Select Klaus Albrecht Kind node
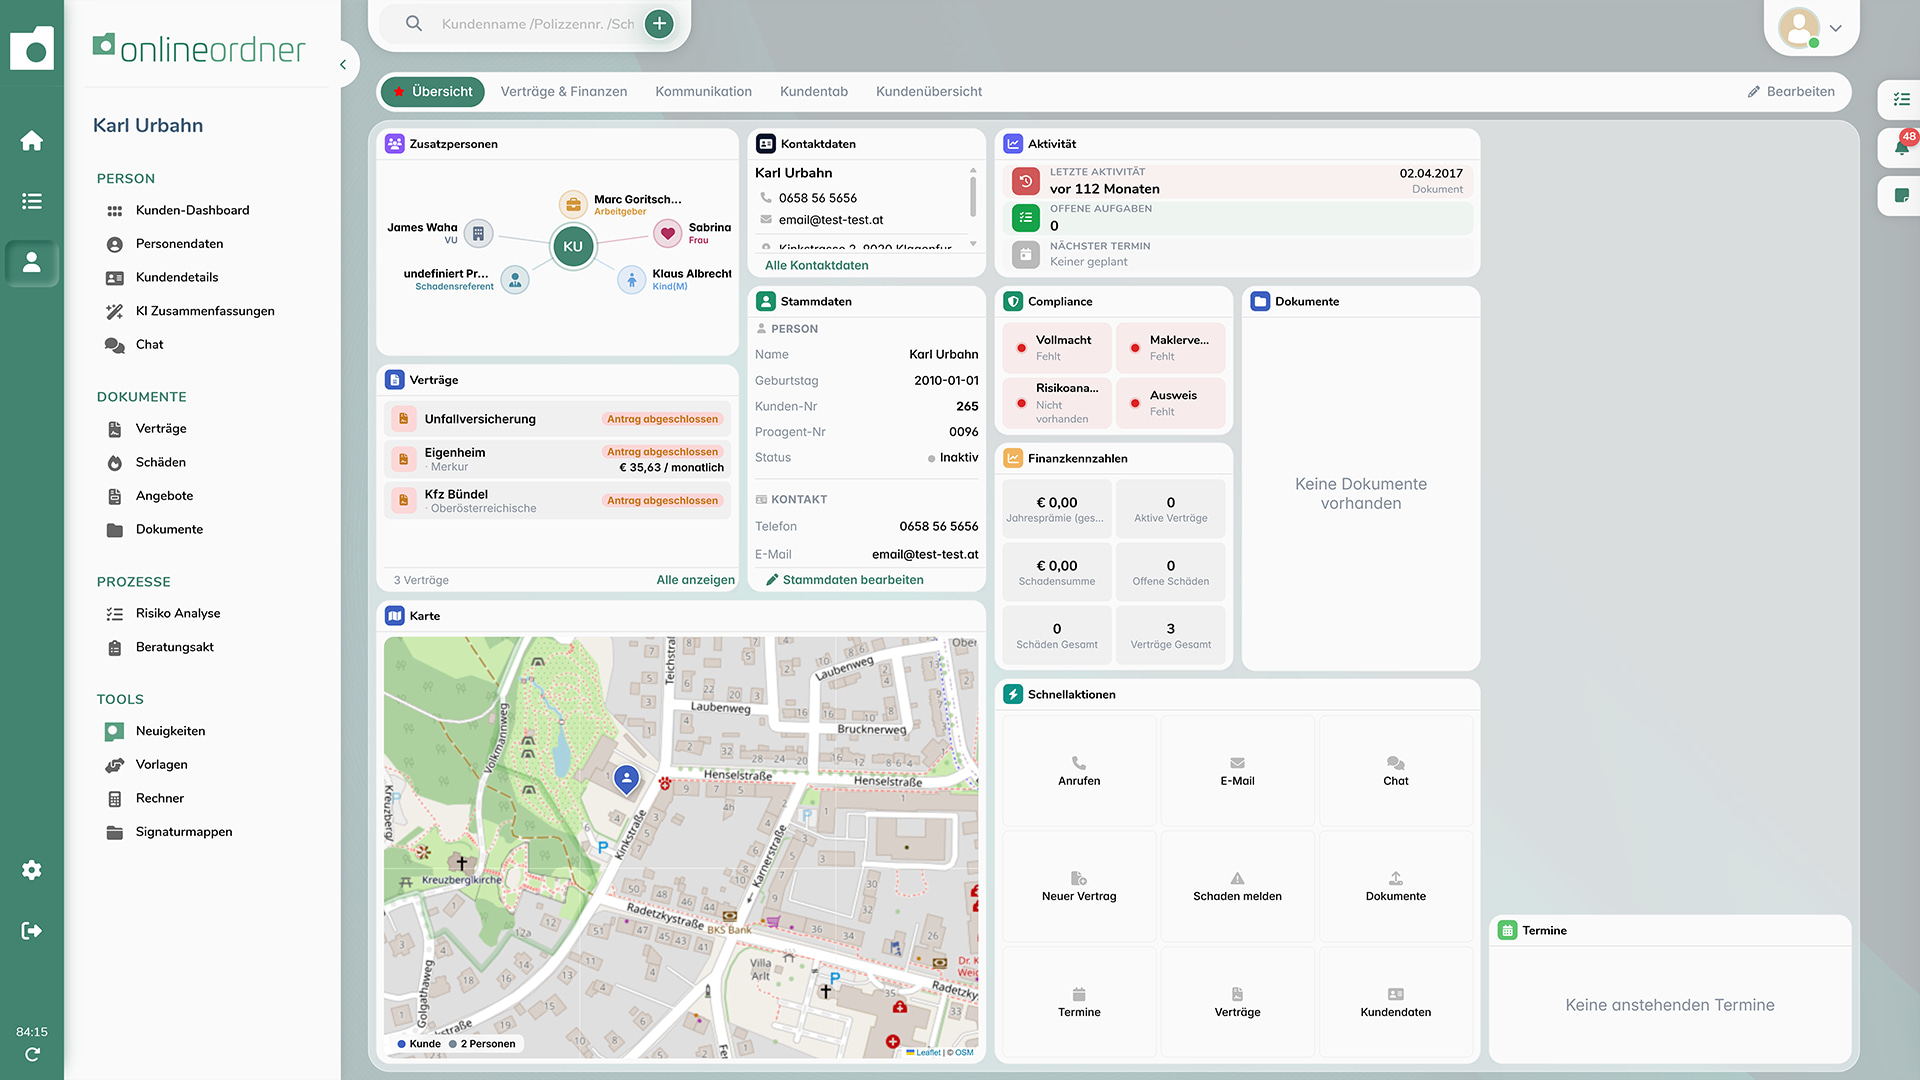Screen dimensions: 1920x1080 pos(631,280)
